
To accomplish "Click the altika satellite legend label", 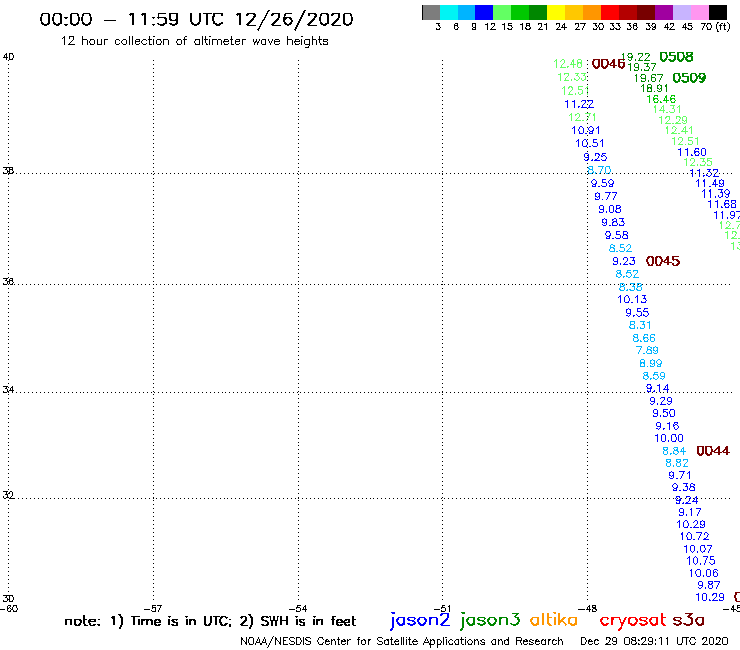I will coord(554,619).
